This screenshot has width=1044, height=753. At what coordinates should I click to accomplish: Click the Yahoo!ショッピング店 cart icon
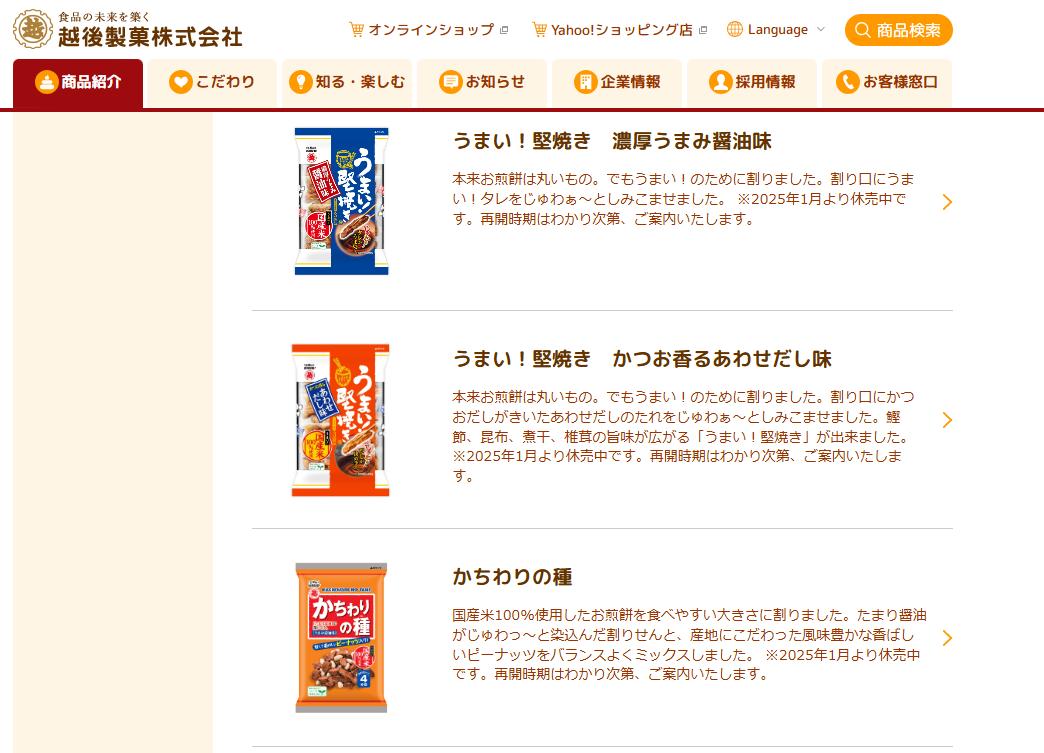[539, 30]
